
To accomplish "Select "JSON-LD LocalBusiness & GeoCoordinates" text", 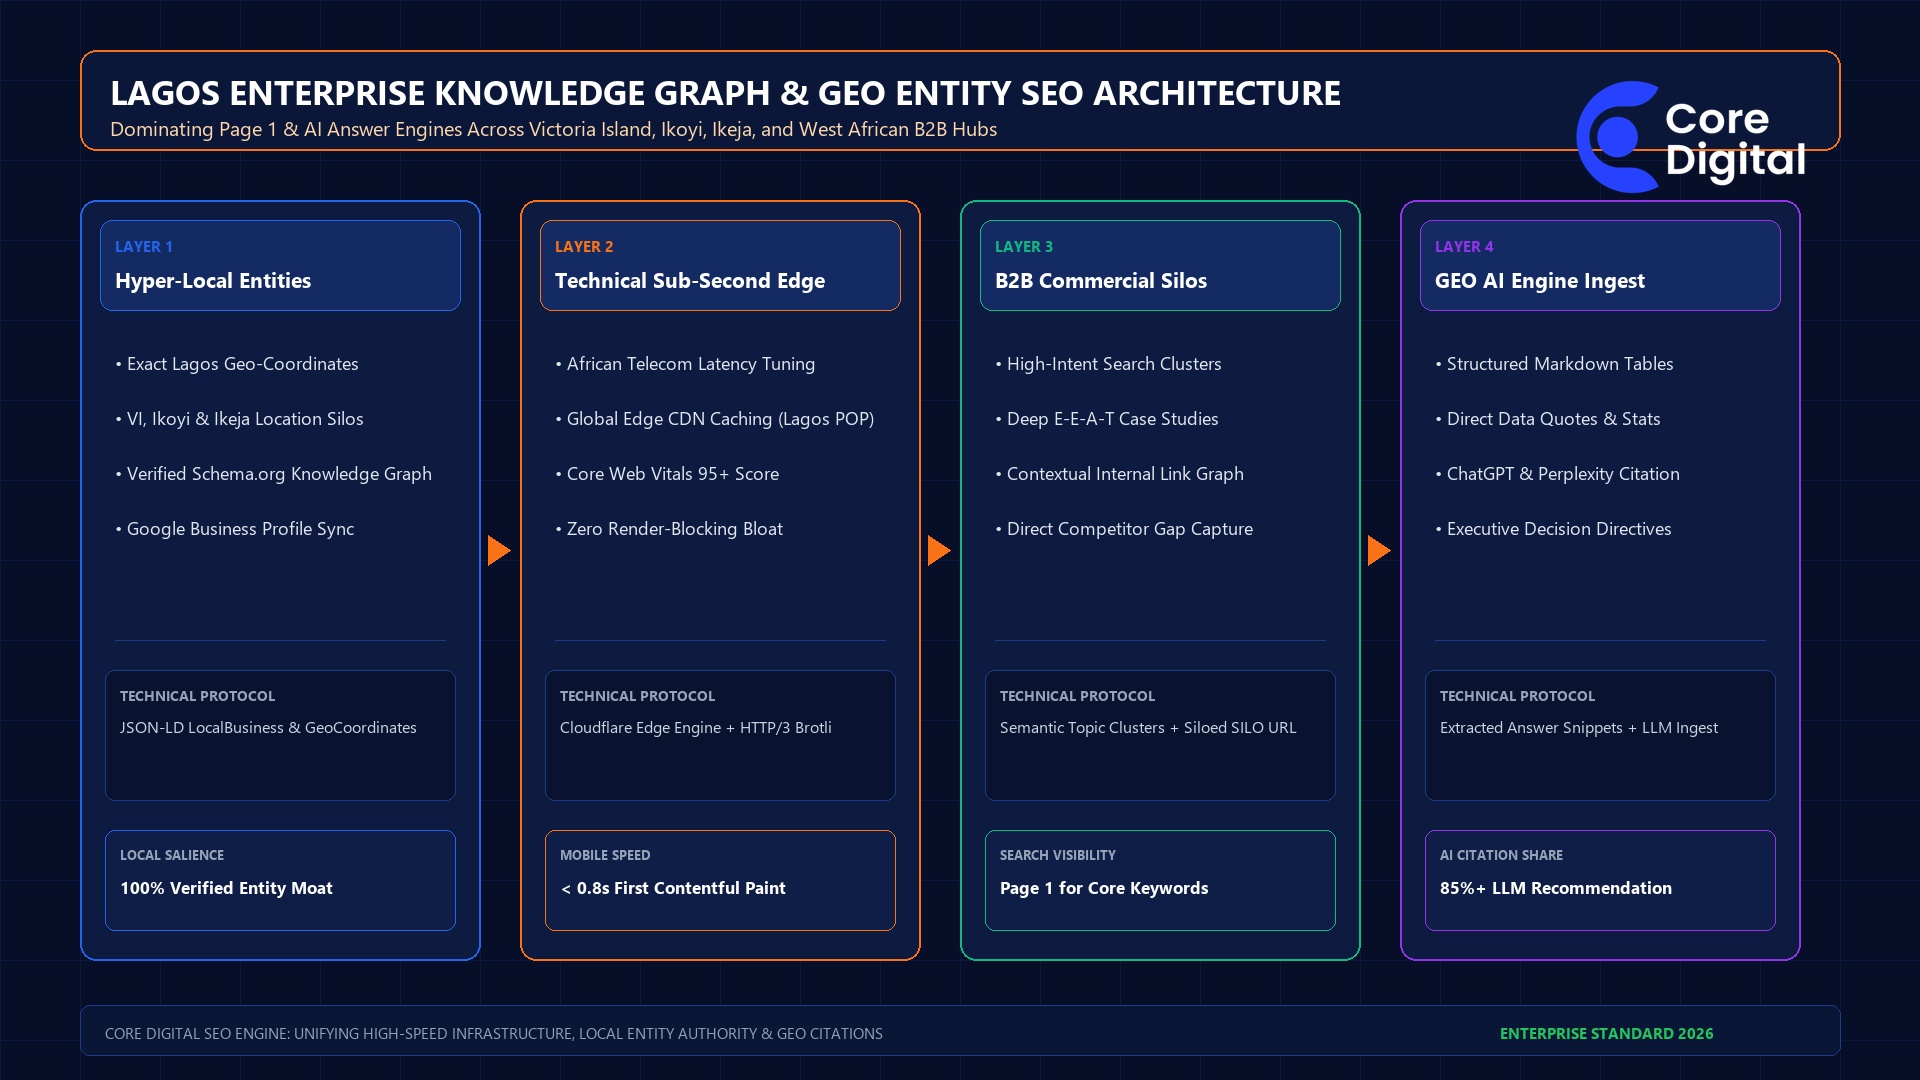I will point(268,728).
